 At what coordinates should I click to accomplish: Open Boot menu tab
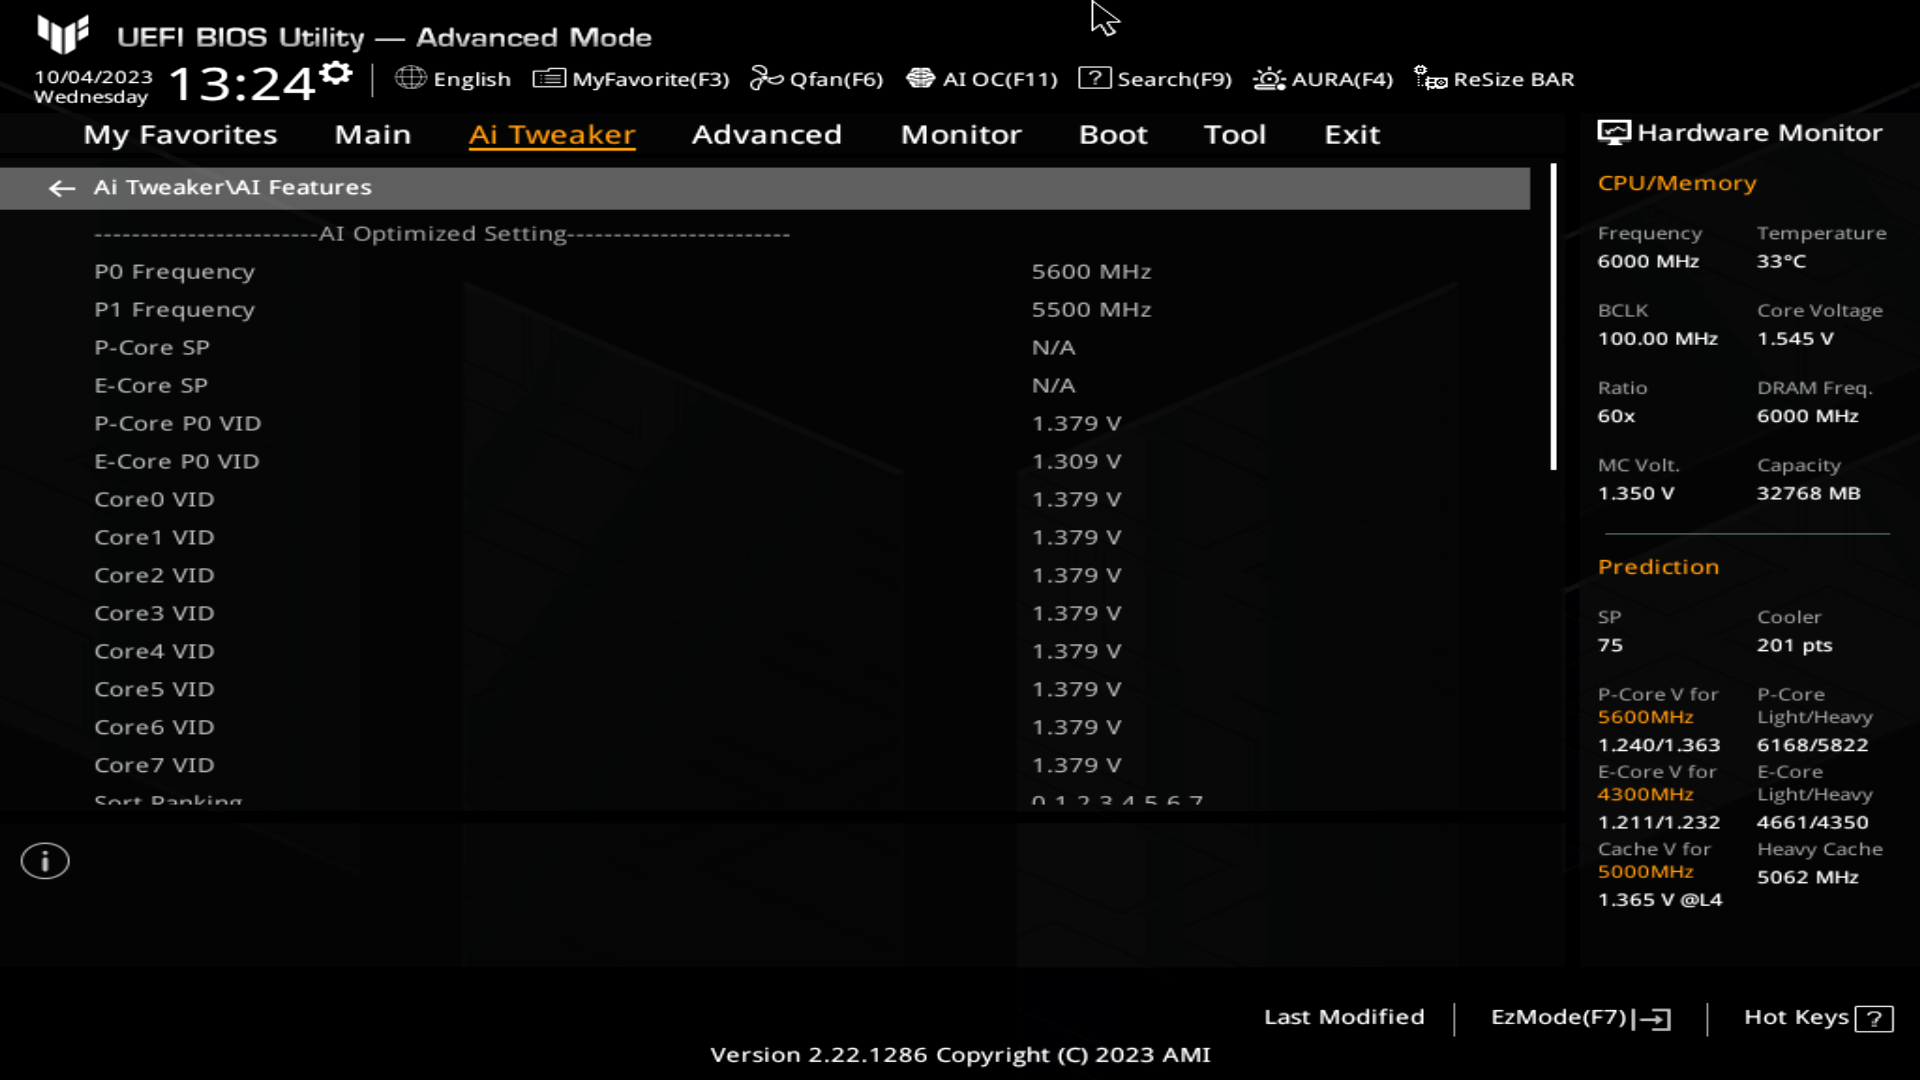pyautogui.click(x=1114, y=133)
